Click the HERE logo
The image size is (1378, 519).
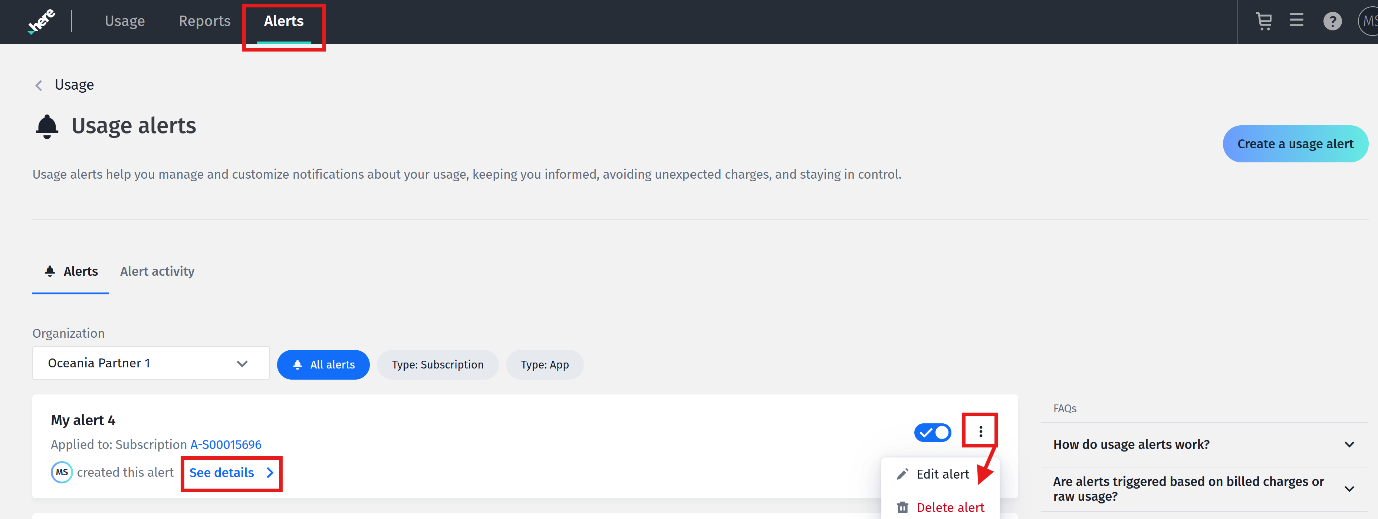click(x=40, y=21)
